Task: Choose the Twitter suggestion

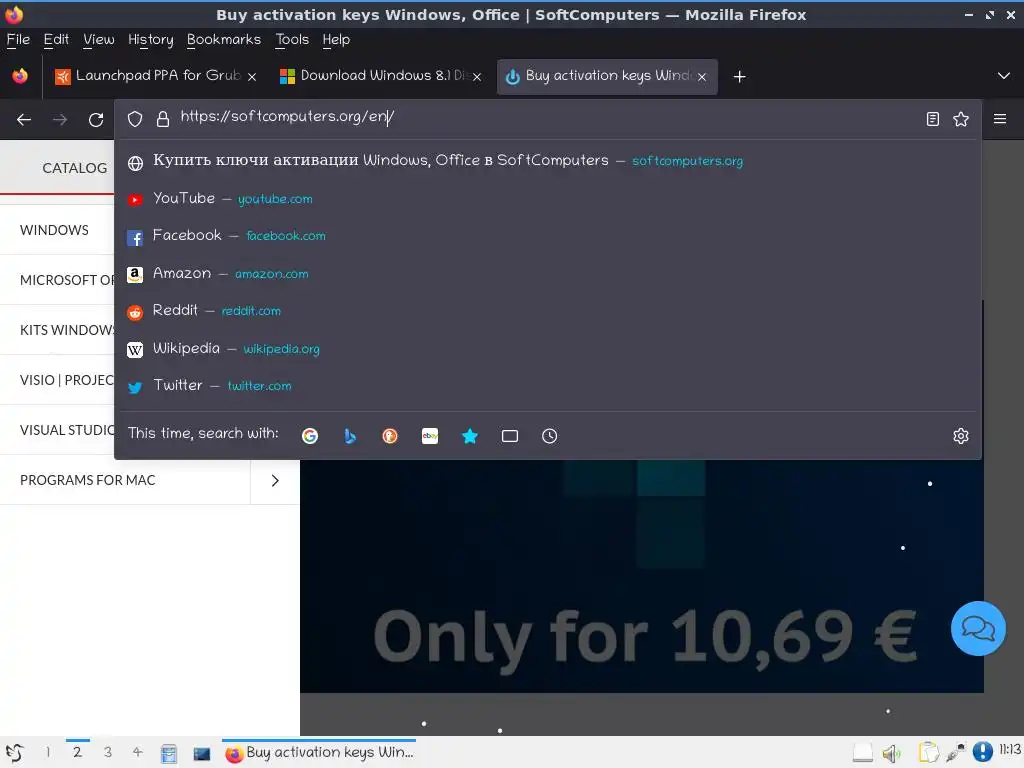Action: pyautogui.click(x=548, y=386)
